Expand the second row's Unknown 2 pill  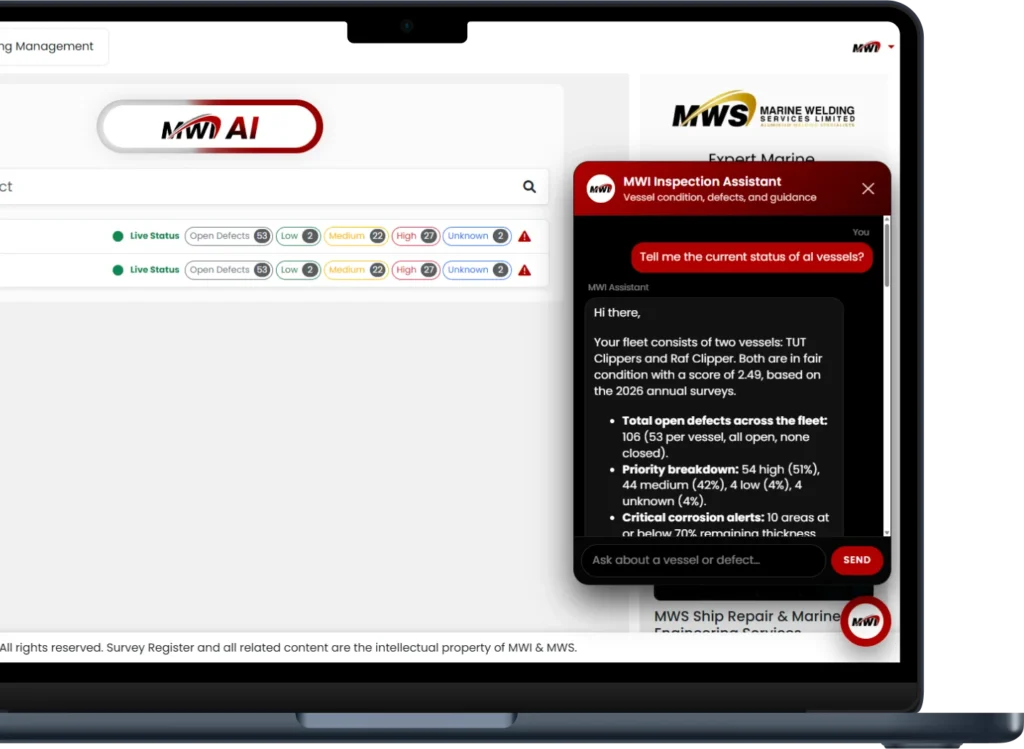(477, 270)
